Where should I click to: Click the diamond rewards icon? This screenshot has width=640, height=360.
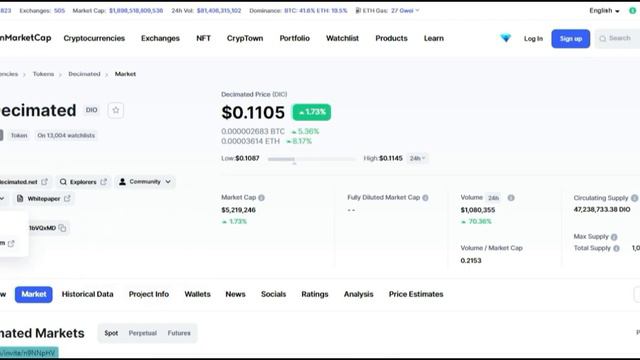coord(505,38)
